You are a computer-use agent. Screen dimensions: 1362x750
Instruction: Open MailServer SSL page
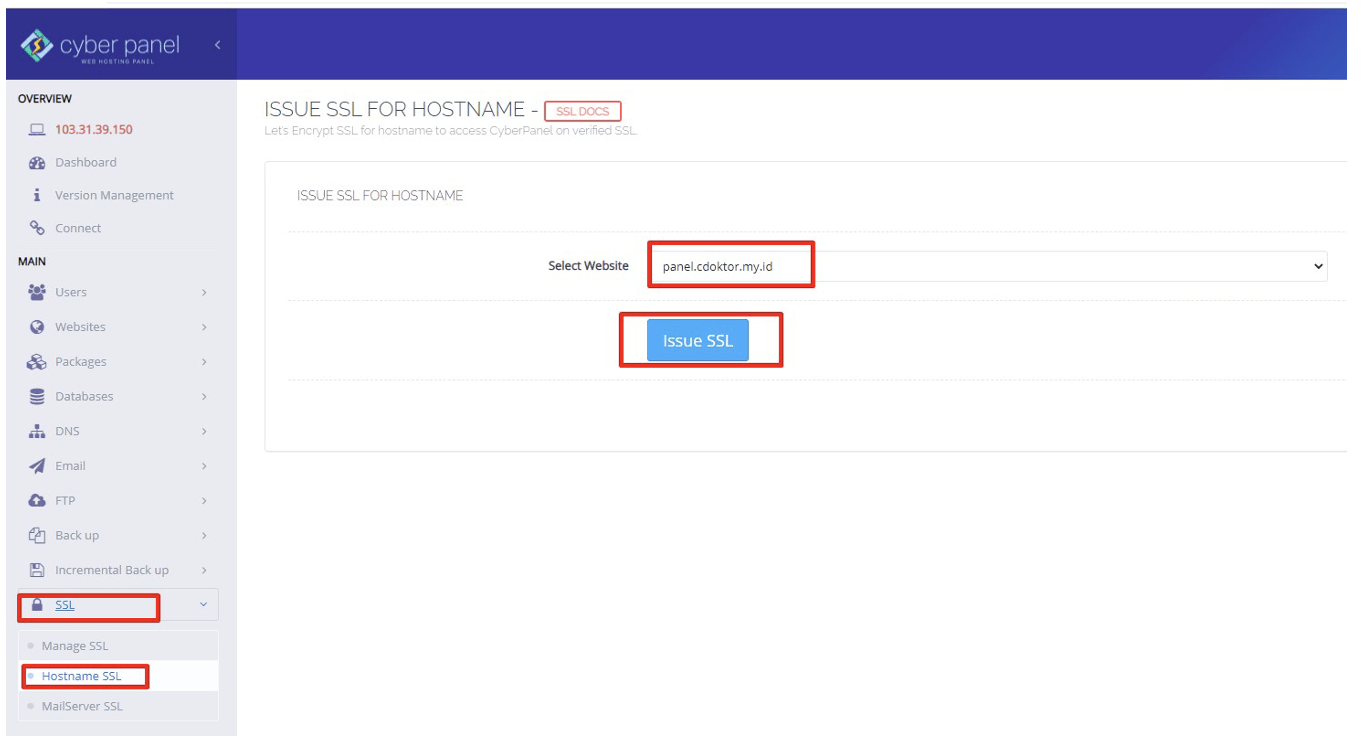pyautogui.click(x=82, y=706)
